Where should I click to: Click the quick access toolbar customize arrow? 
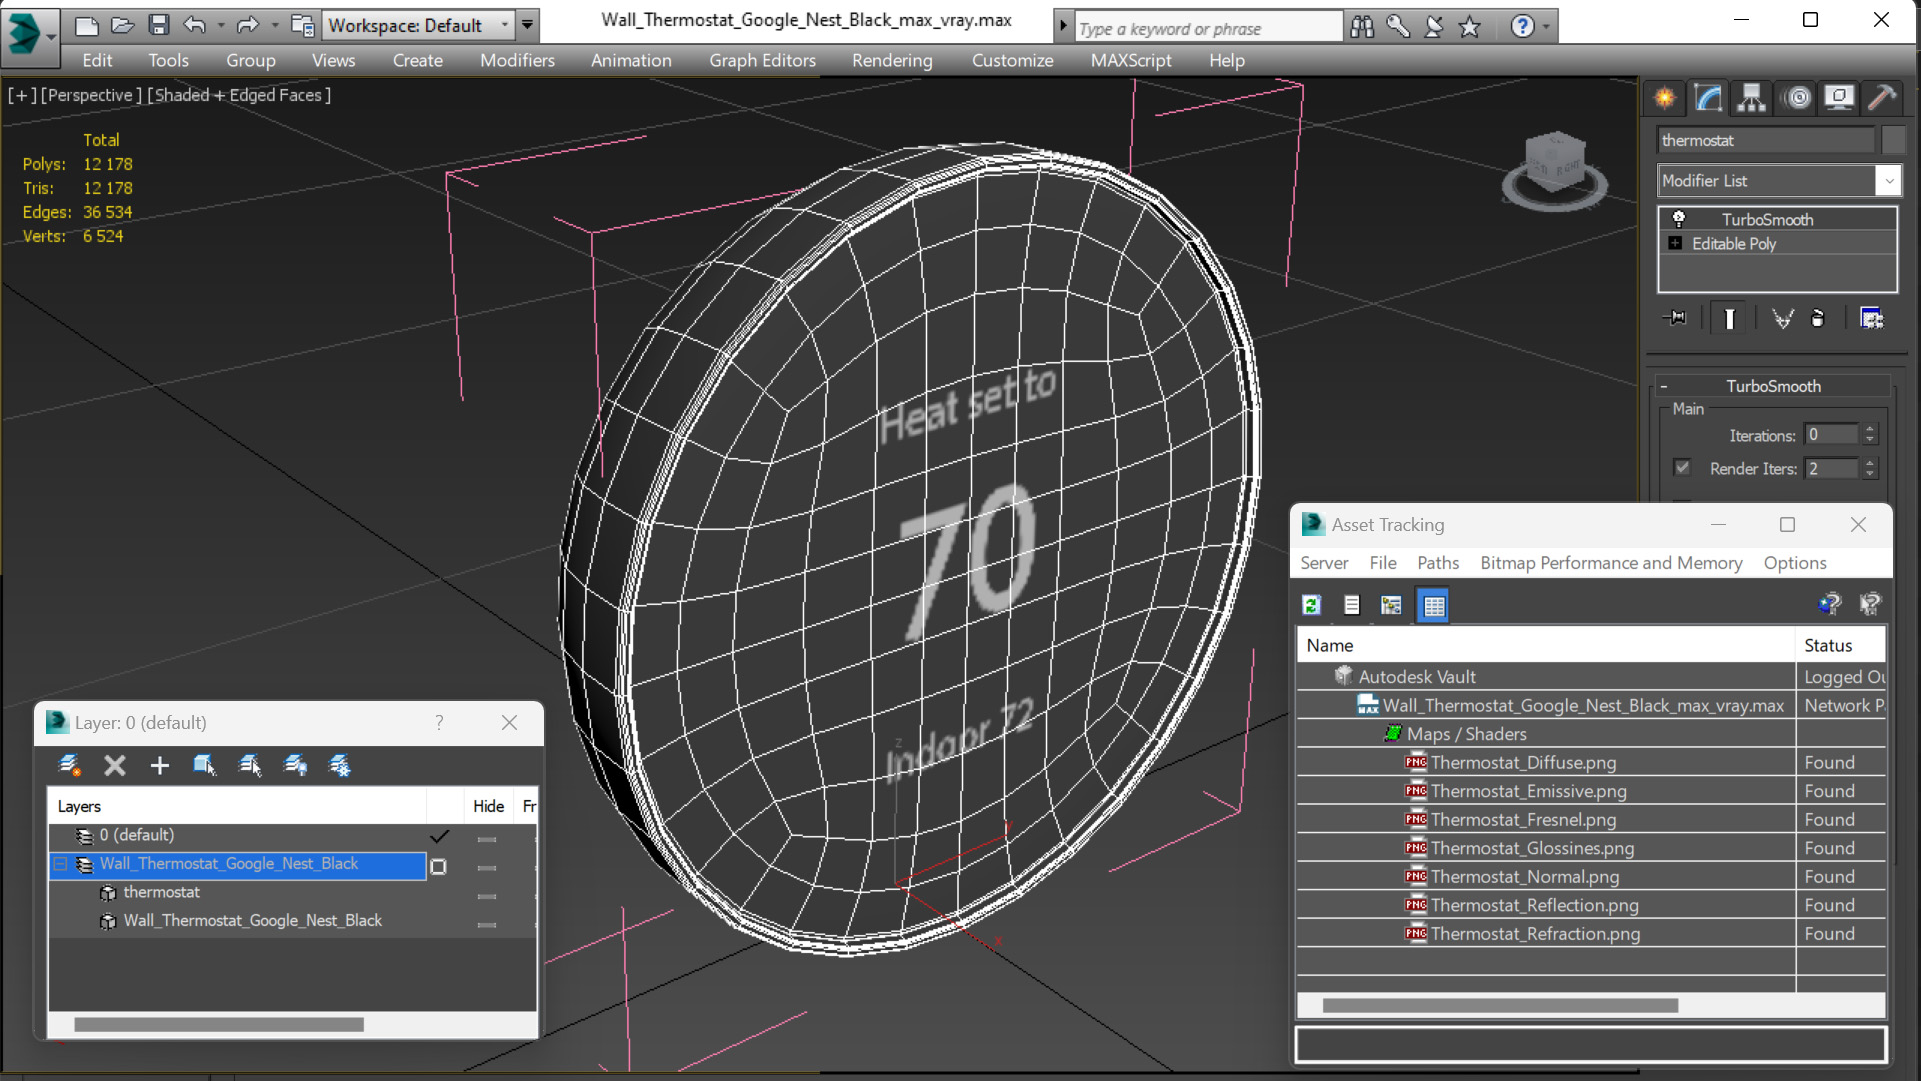point(527,25)
